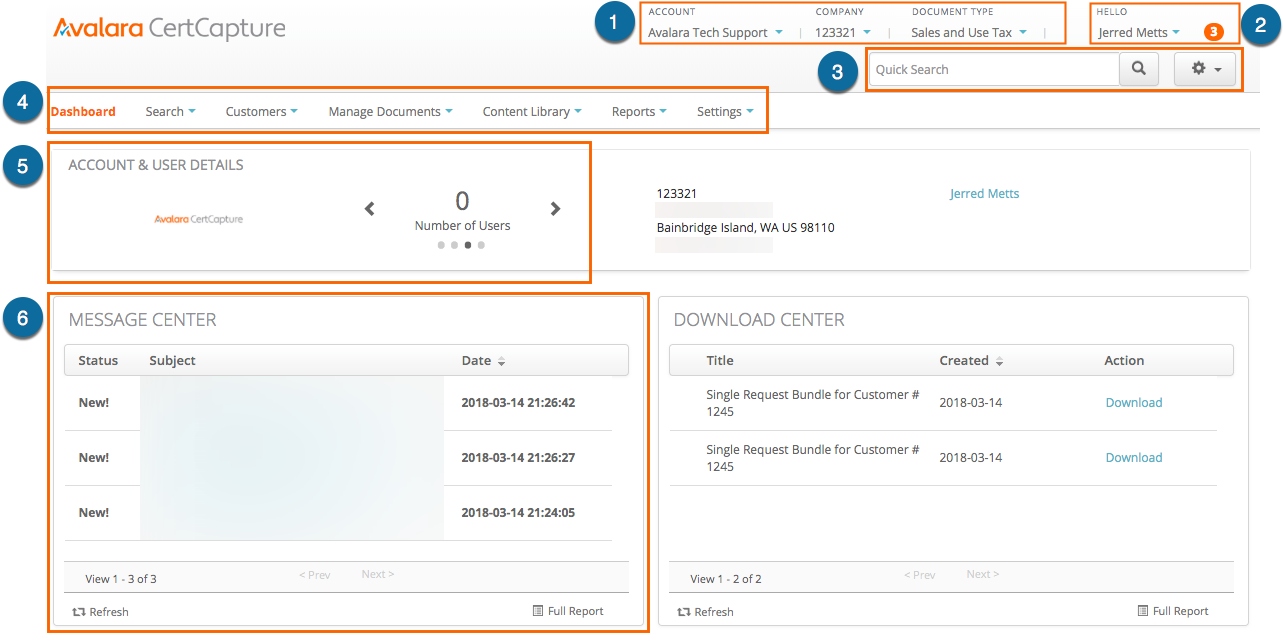The height and width of the screenshot is (641, 1283).
Task: Expand the Account dropdown Avalara Tech Support
Action: 715,32
